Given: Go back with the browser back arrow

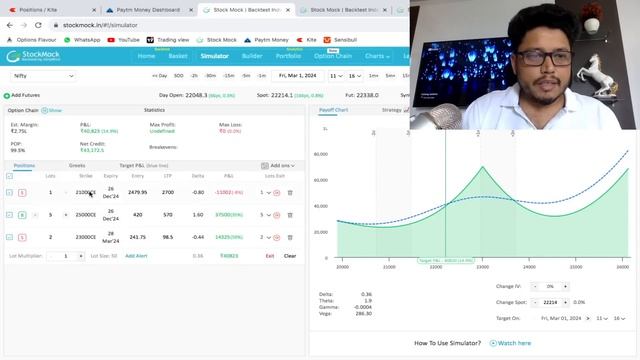Looking at the screenshot, I should click(10, 25).
